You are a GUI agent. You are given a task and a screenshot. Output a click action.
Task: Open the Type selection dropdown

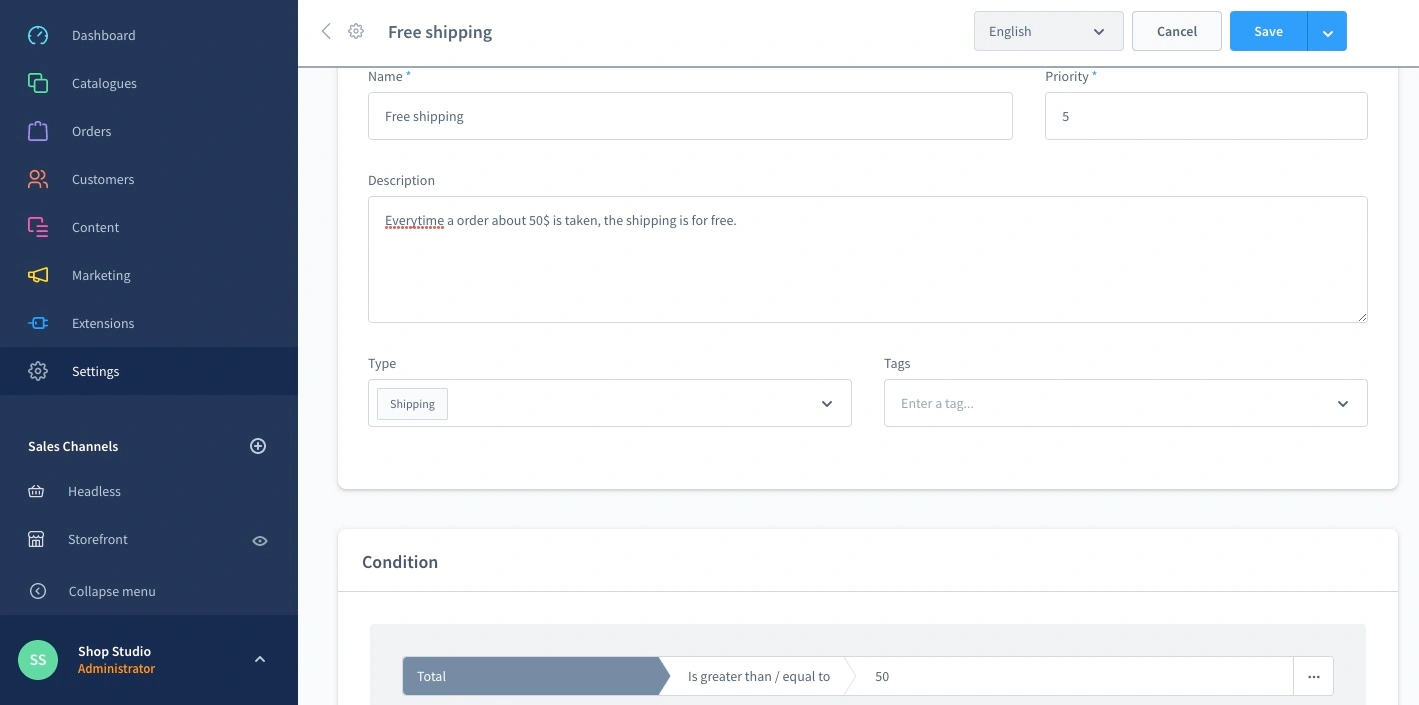coord(826,403)
